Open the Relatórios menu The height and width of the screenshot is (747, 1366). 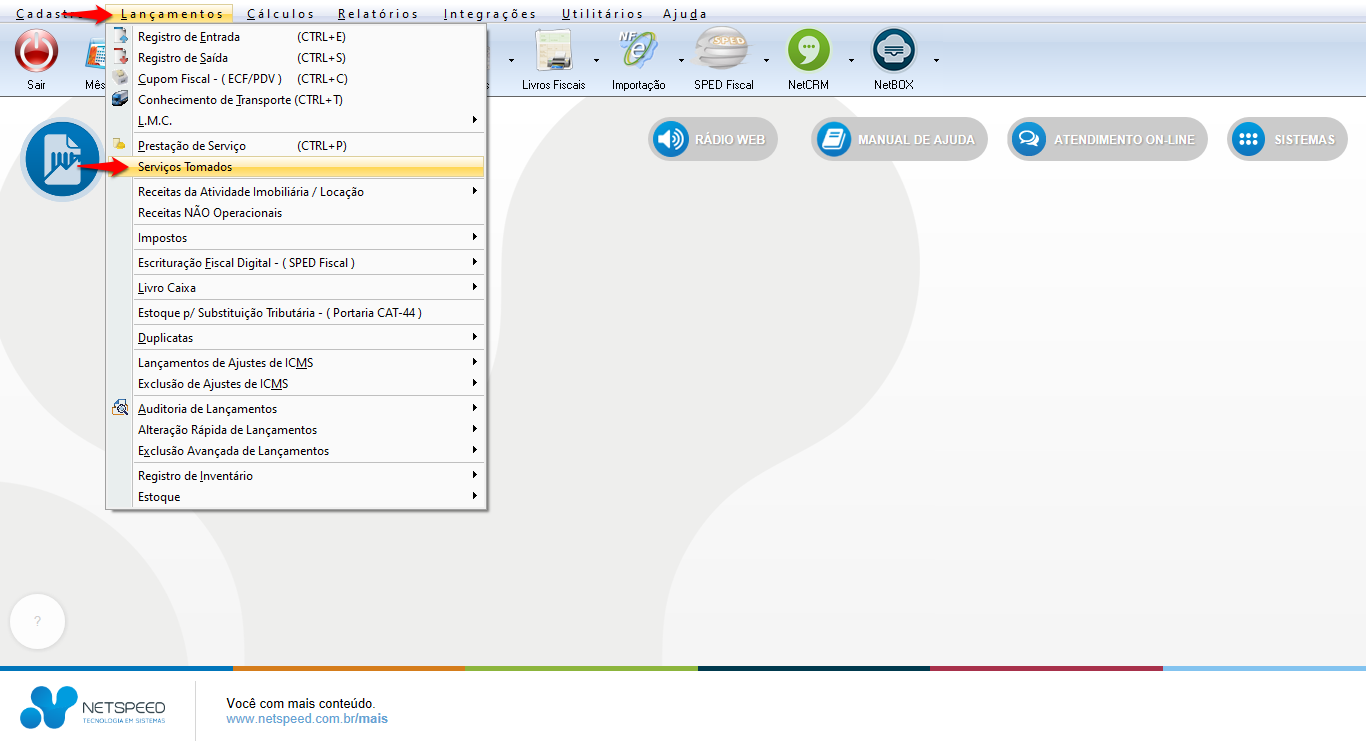(x=378, y=14)
